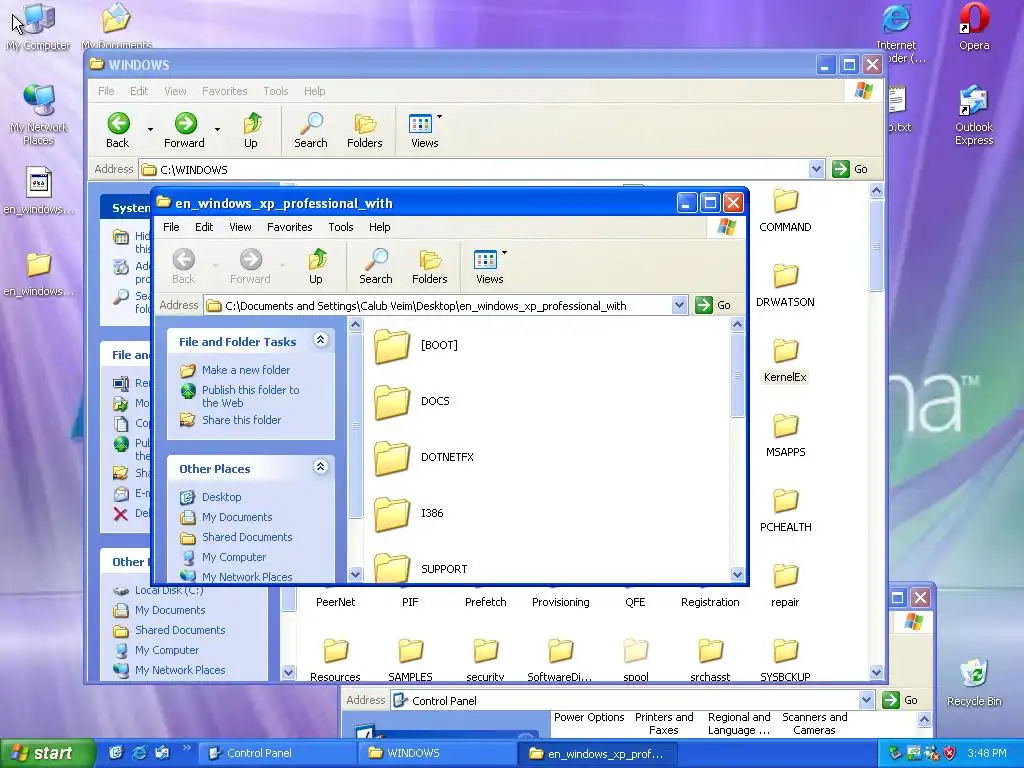Click Local Disk (C:) in the WINDOWS sidebar
Viewport: 1024px width, 768px height.
(169, 590)
